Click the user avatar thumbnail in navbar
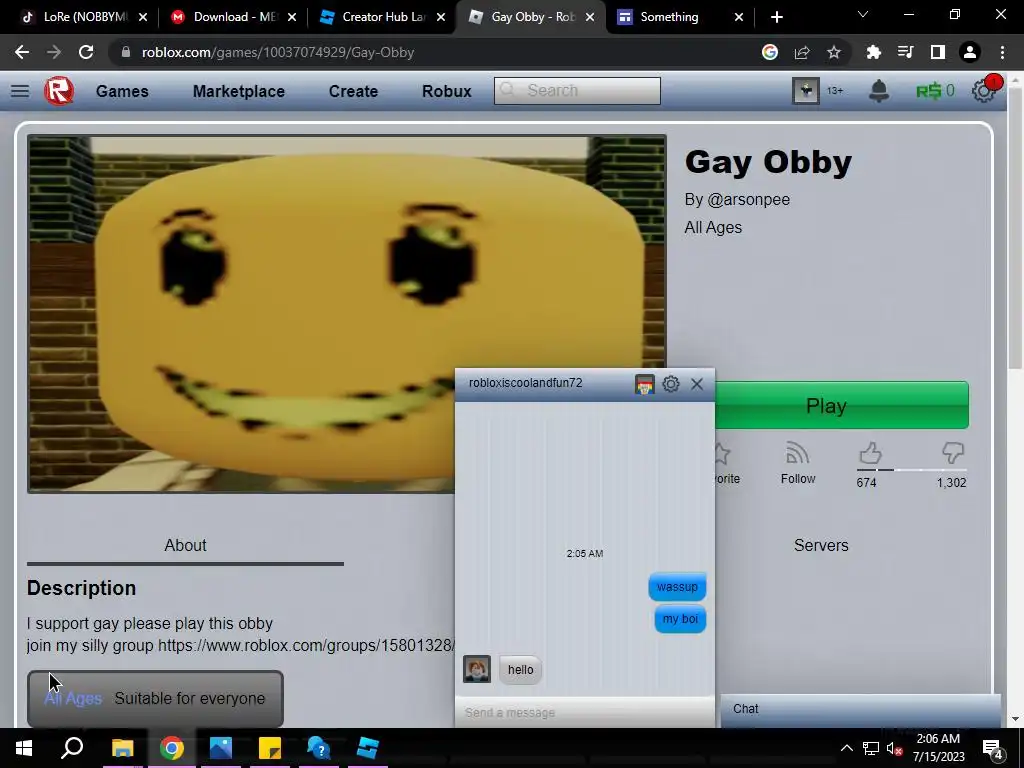 click(806, 91)
